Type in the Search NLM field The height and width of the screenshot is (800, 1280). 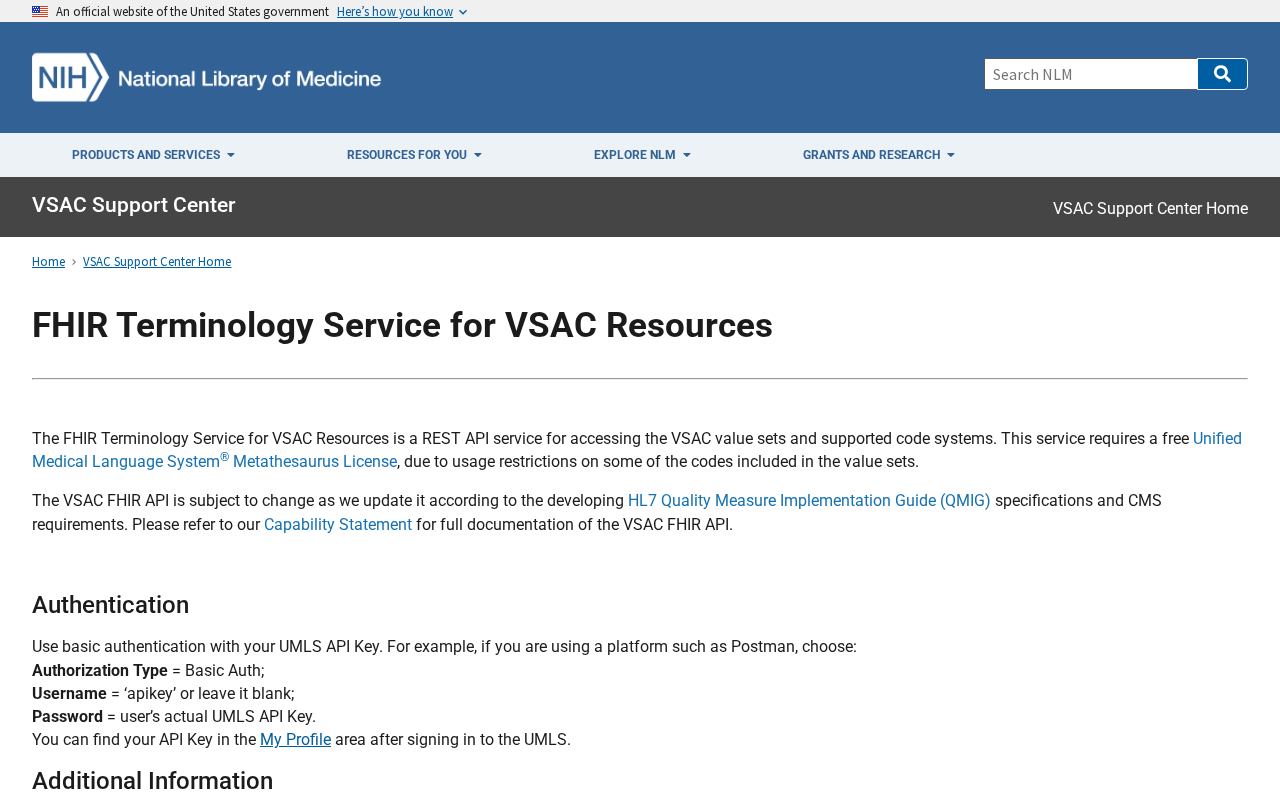point(1091,74)
